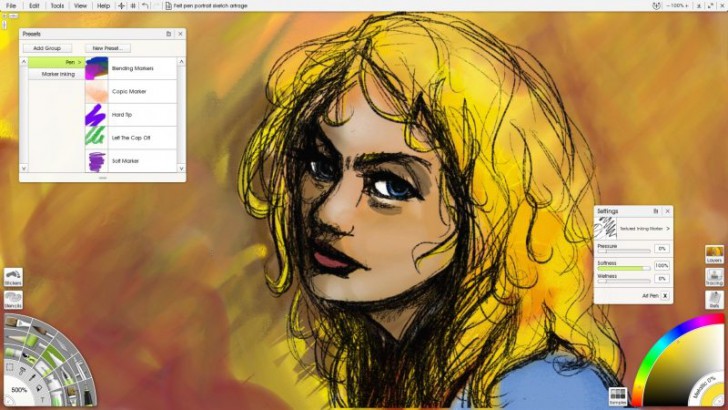Click the preset list scroll up arrow
The width and height of the screenshot is (728, 410).
tap(182, 61)
